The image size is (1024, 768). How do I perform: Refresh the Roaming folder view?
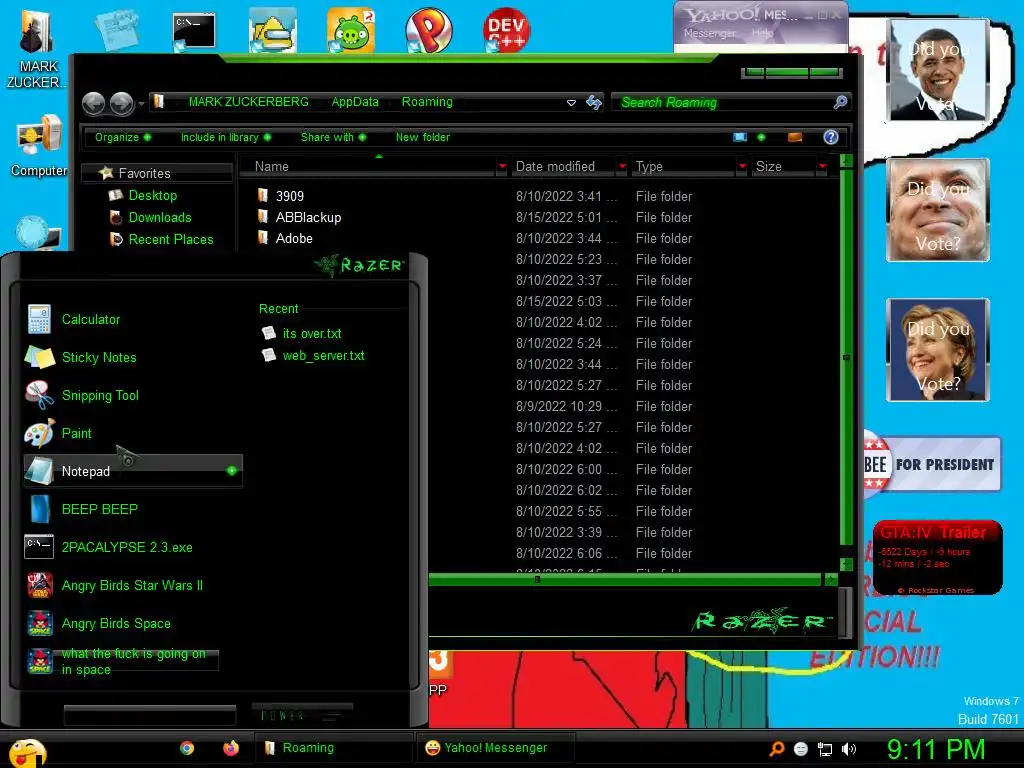click(594, 102)
